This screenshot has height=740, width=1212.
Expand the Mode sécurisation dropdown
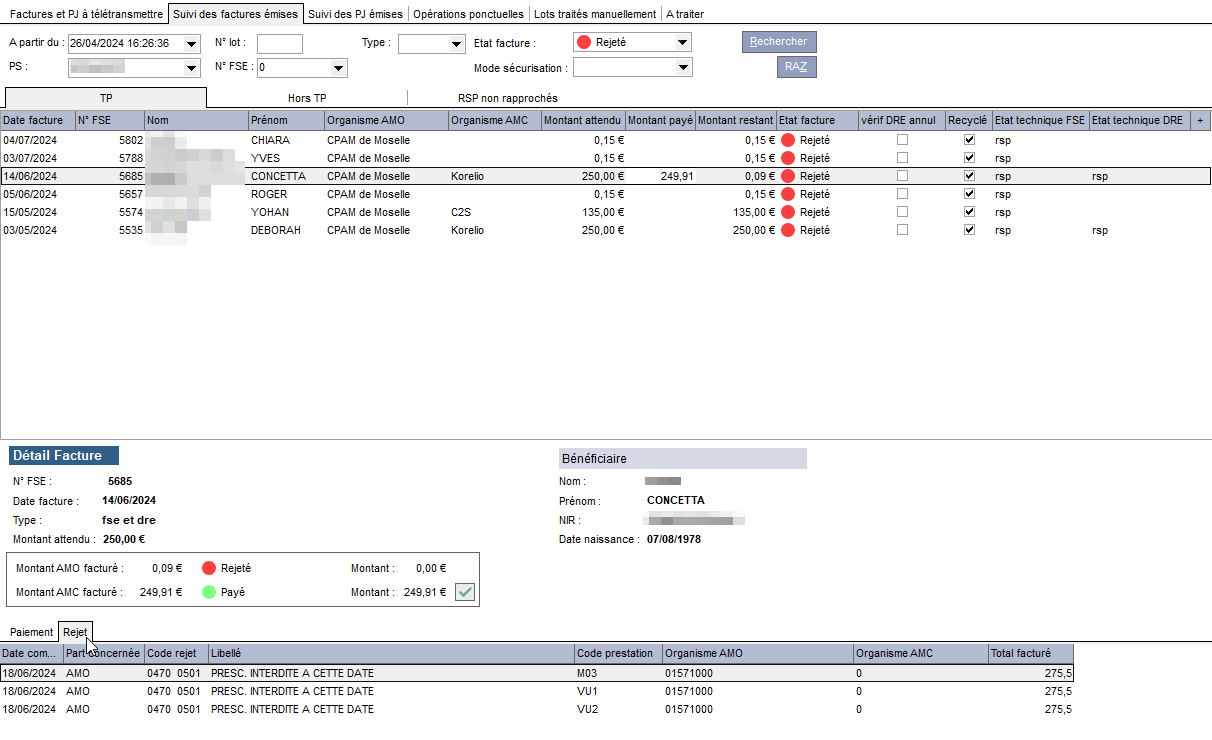tap(632, 67)
